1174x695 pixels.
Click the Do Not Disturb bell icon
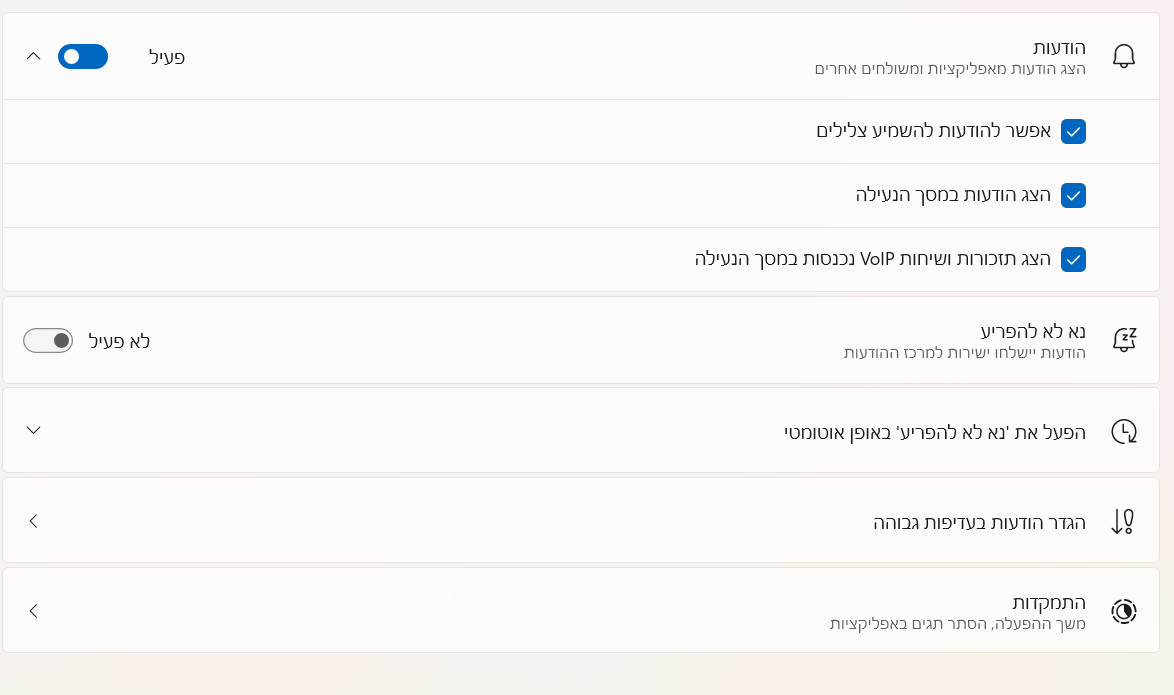point(1124,340)
